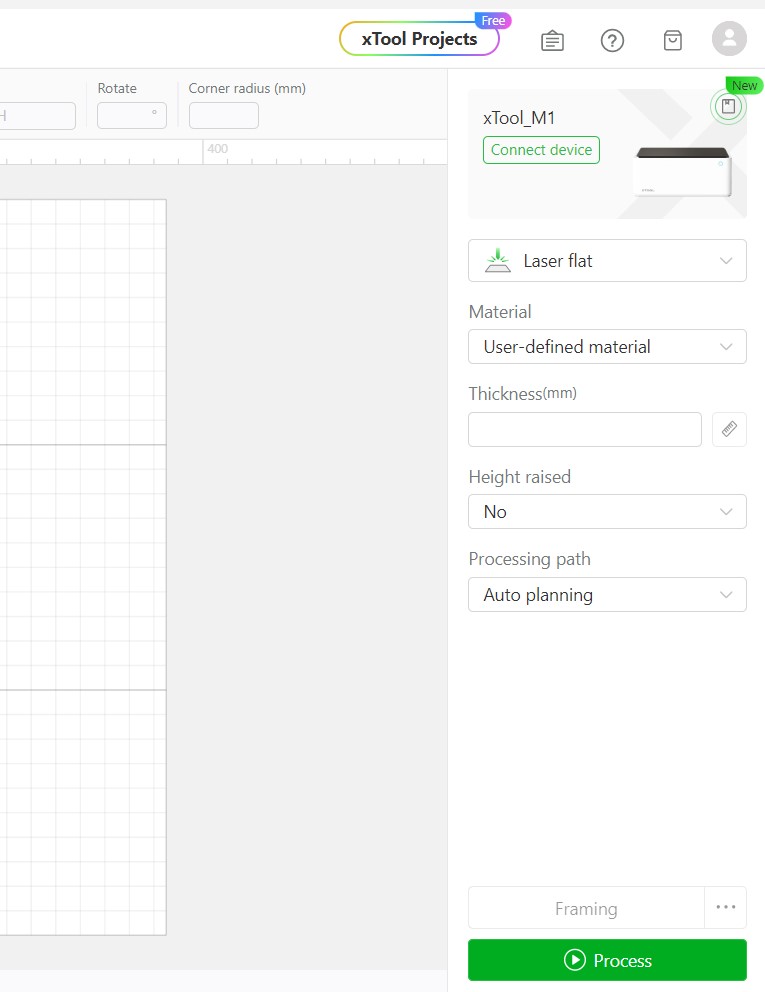
Task: Open xTool Projects
Action: point(420,39)
